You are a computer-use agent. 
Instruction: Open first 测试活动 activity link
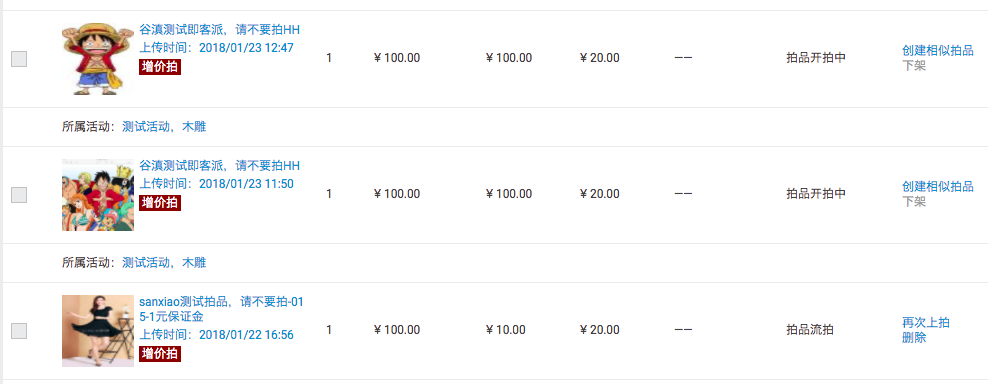click(x=146, y=127)
